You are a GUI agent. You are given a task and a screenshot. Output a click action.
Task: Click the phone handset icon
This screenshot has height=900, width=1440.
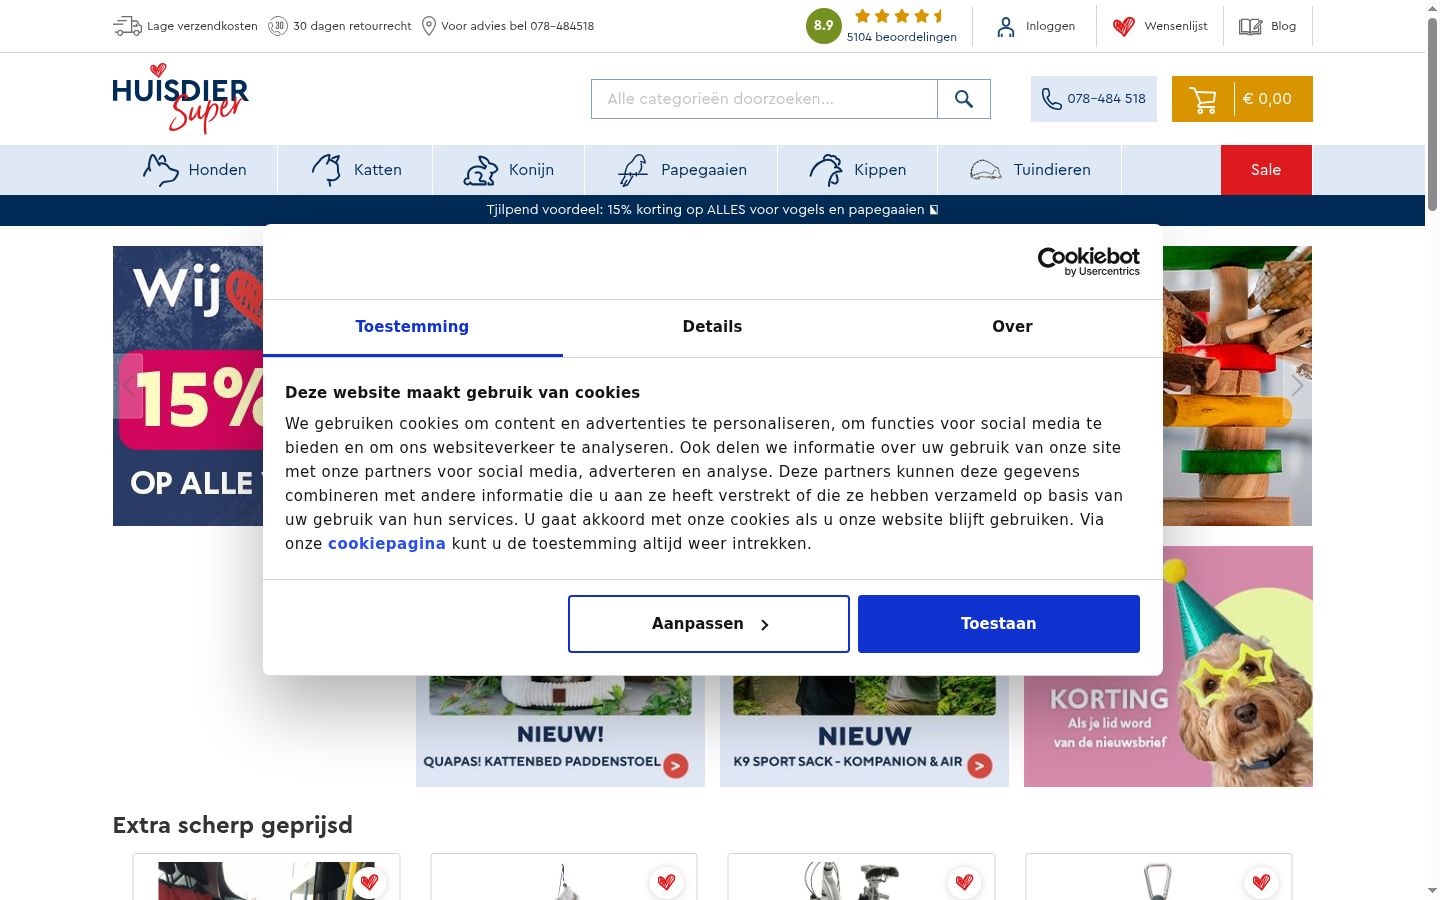click(1051, 99)
